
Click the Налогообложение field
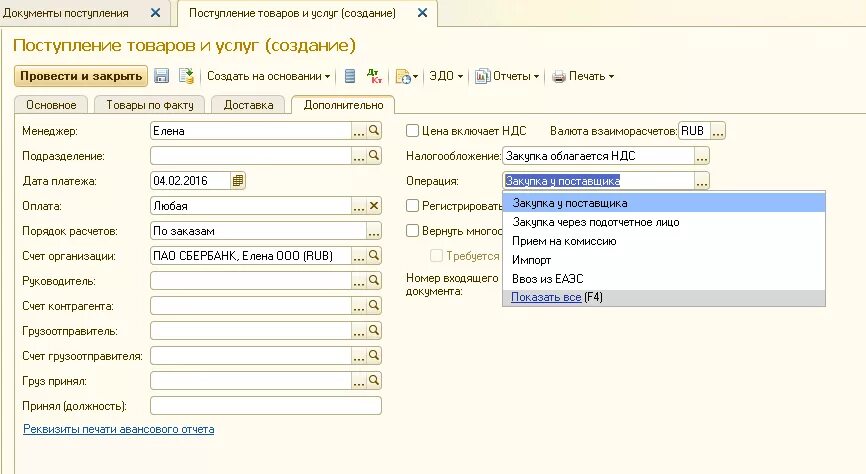598,156
